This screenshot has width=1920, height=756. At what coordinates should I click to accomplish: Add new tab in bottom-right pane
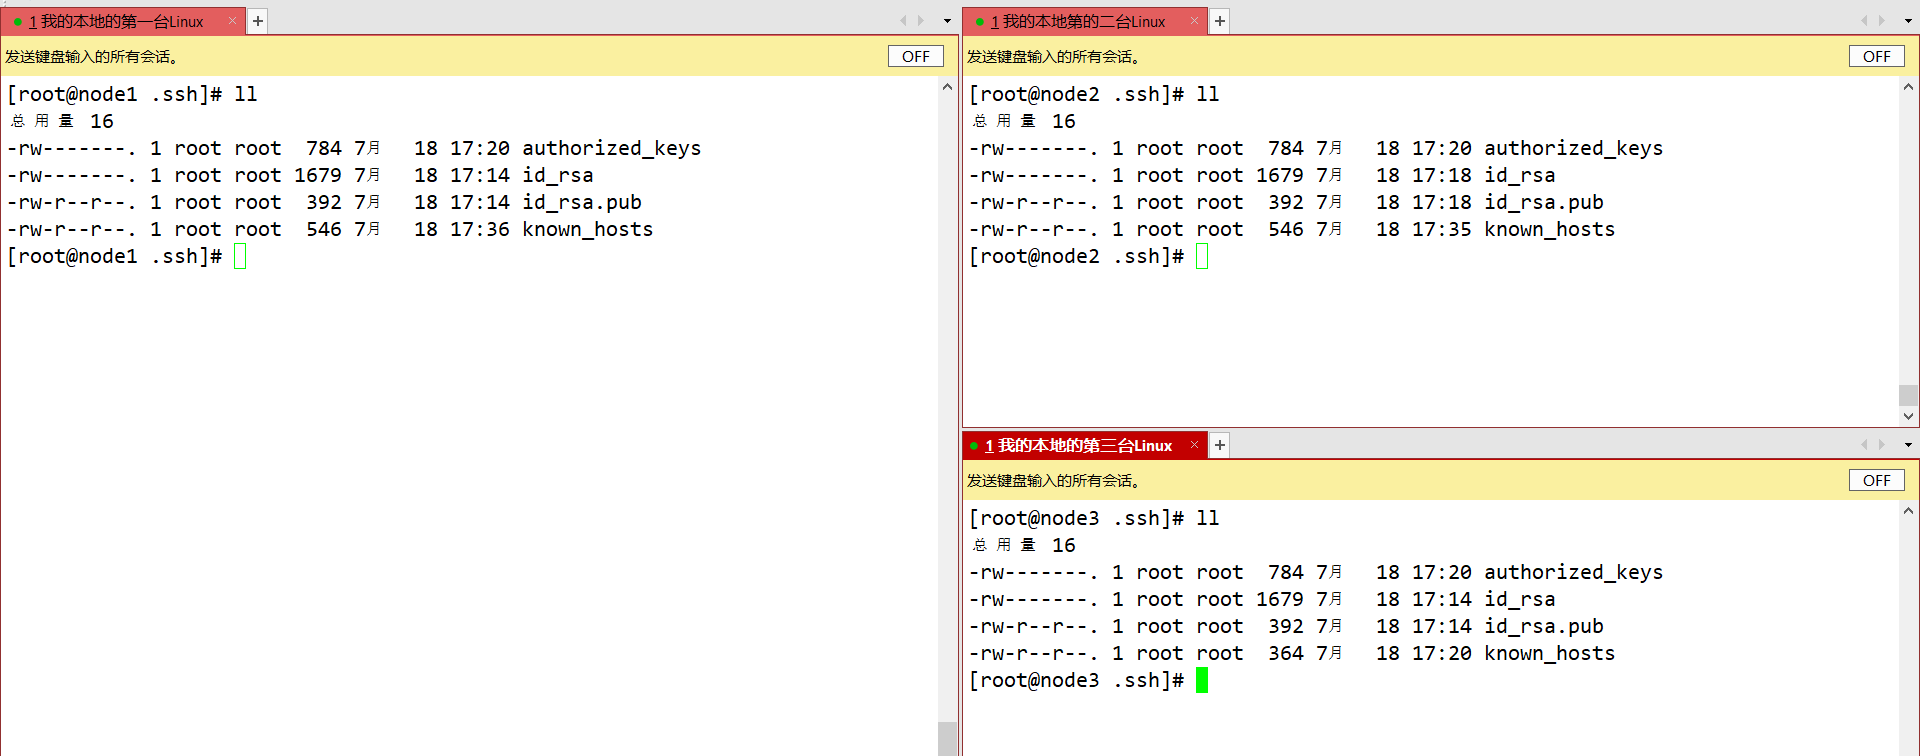click(x=1220, y=445)
